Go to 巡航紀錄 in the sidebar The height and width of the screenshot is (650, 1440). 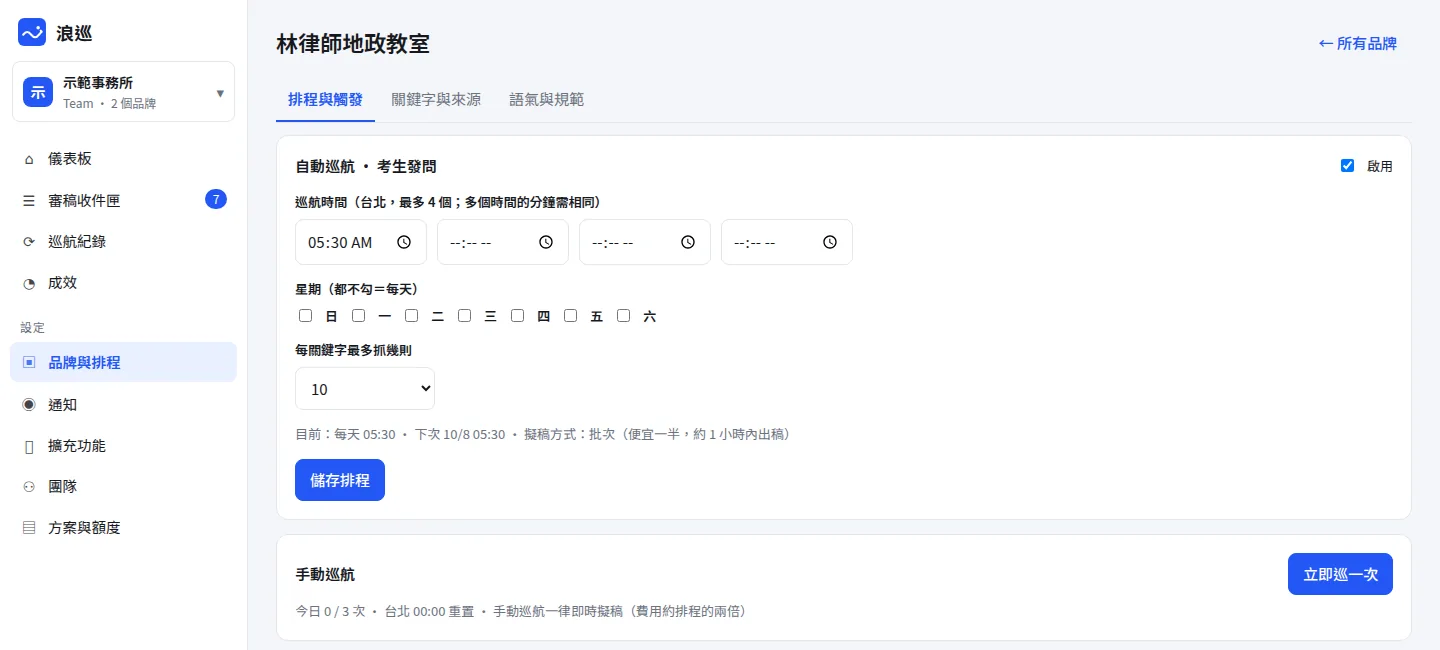tap(123, 242)
